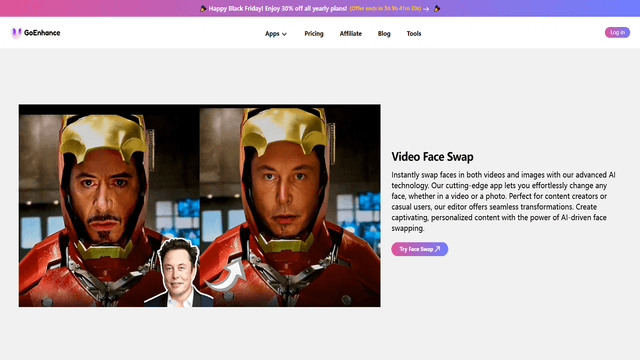640x360 pixels.
Task: Click the party icon left of banner
Action: click(203, 9)
